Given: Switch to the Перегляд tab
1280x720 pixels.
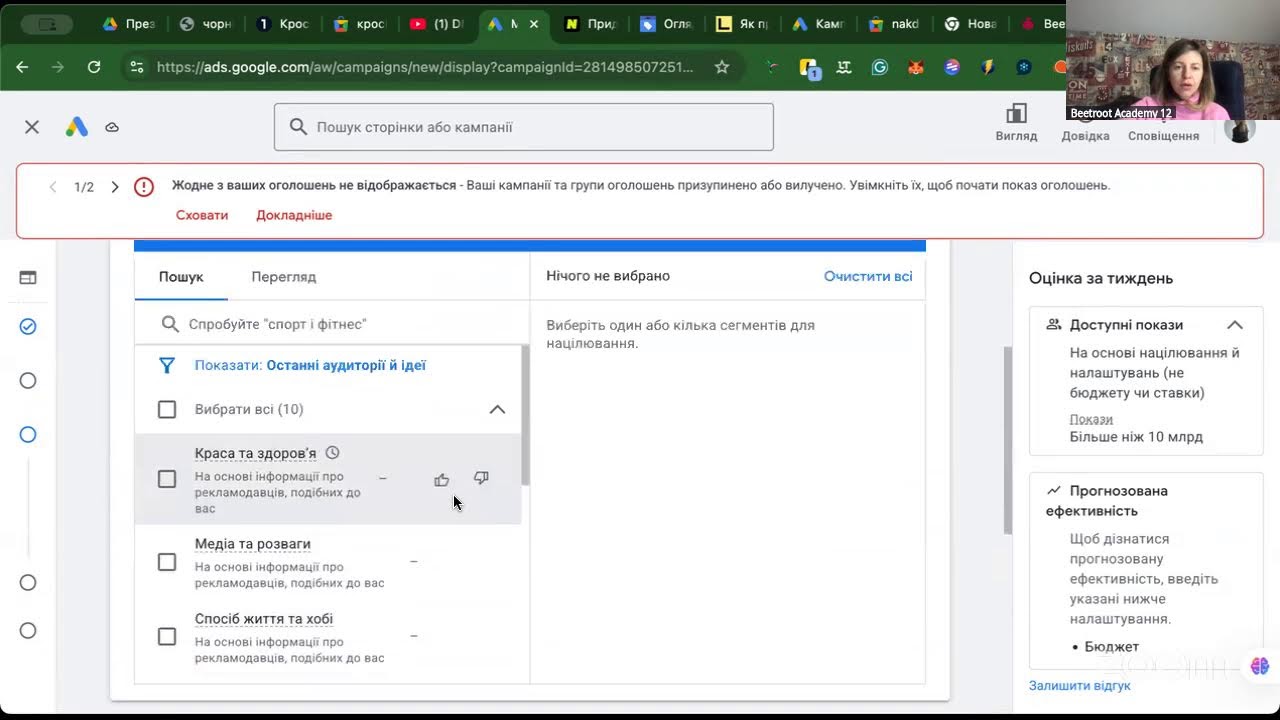Looking at the screenshot, I should pyautogui.click(x=284, y=277).
